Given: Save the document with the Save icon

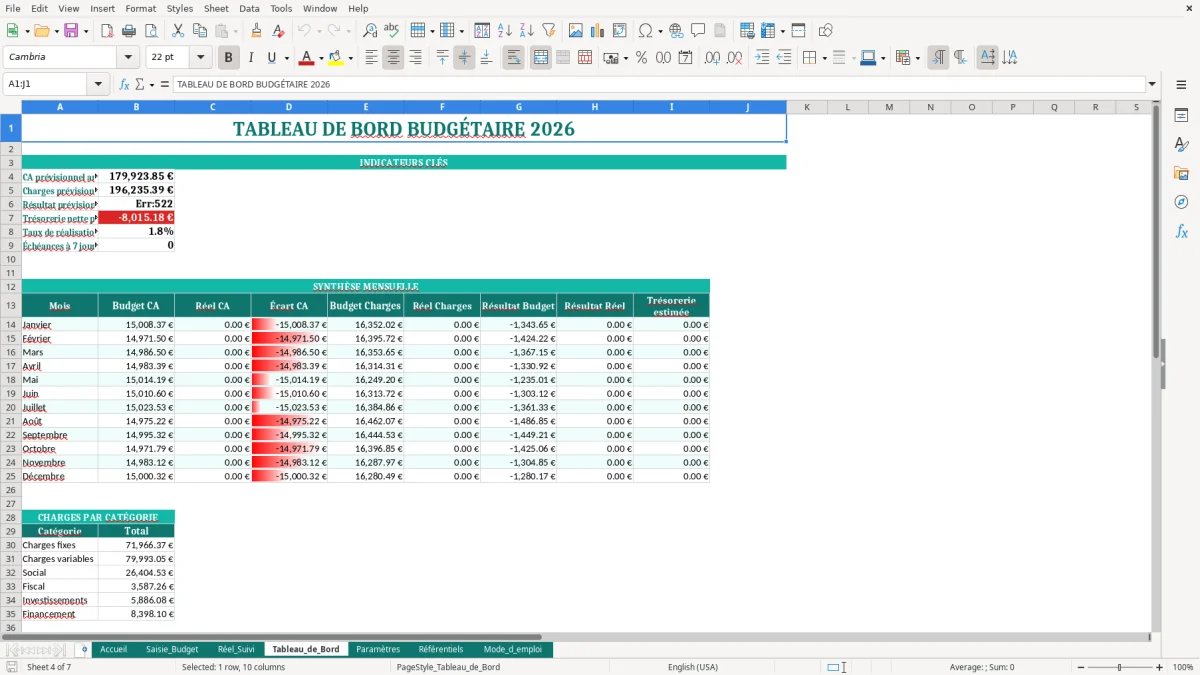Looking at the screenshot, I should click(x=71, y=31).
